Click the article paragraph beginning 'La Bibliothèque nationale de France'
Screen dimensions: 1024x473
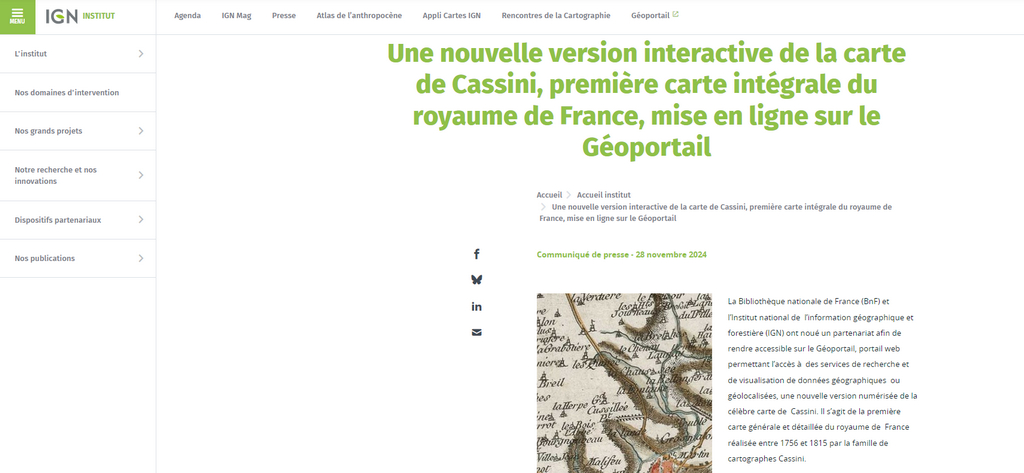pyautogui.click(x=822, y=380)
